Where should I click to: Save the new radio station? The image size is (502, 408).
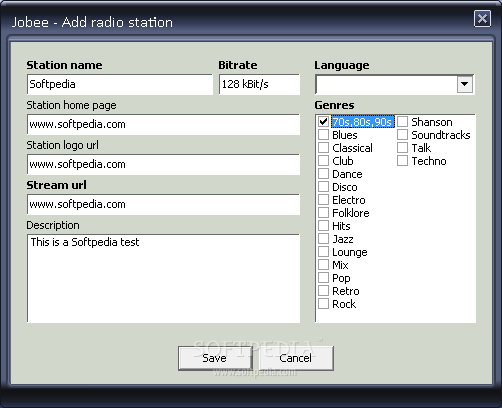tap(215, 358)
